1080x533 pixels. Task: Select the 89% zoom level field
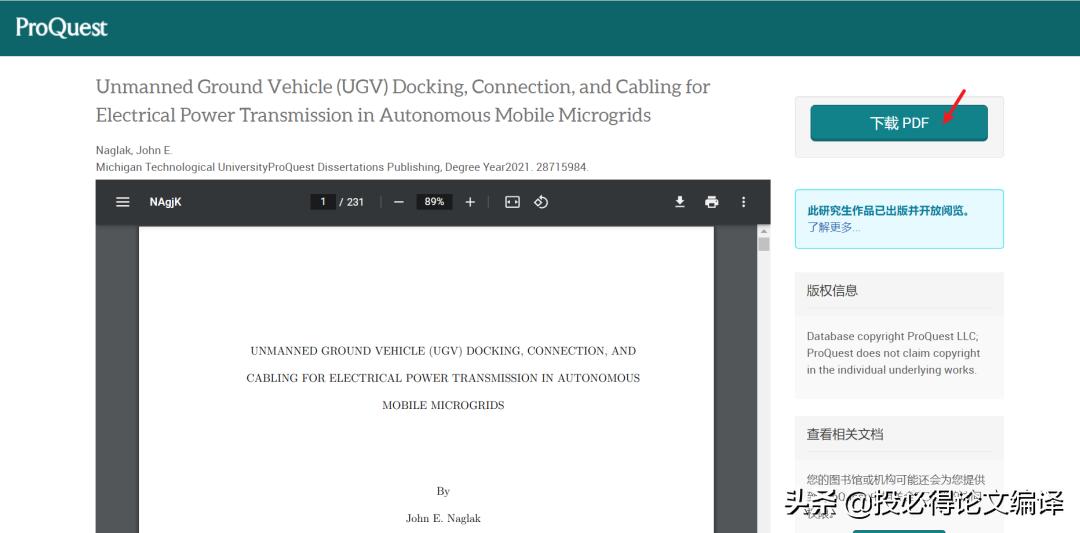434,202
